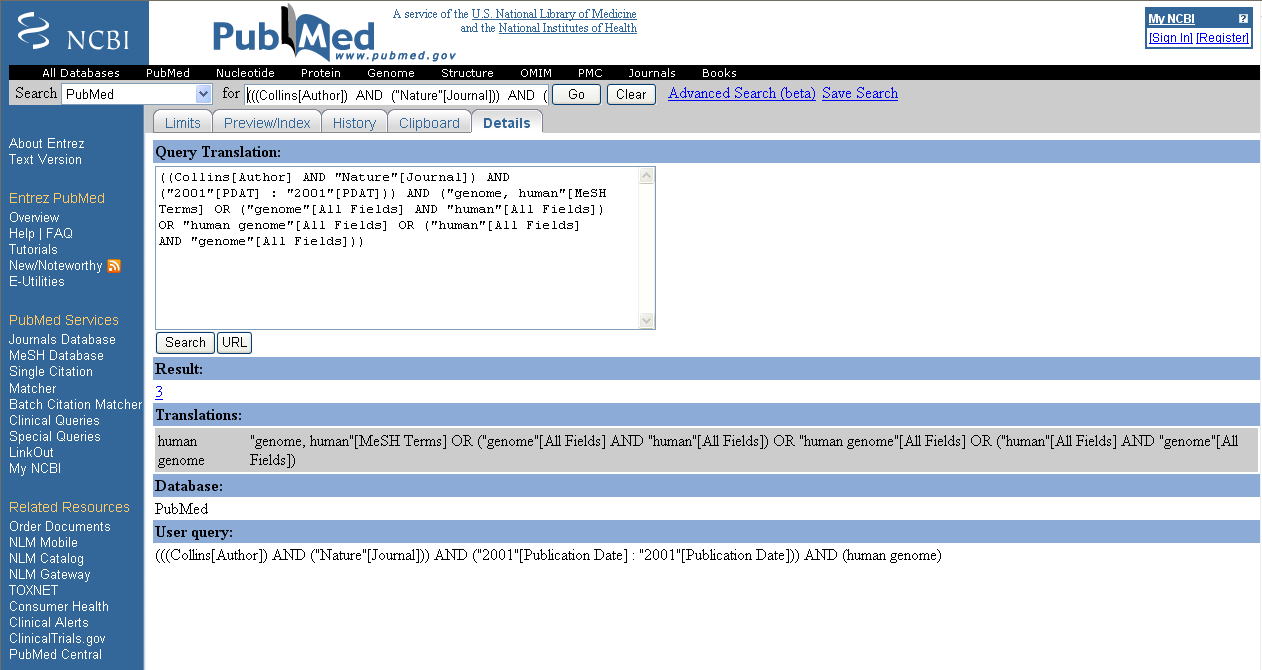
Task: Open NLM Catalog in sidebar
Action: click(x=46, y=559)
